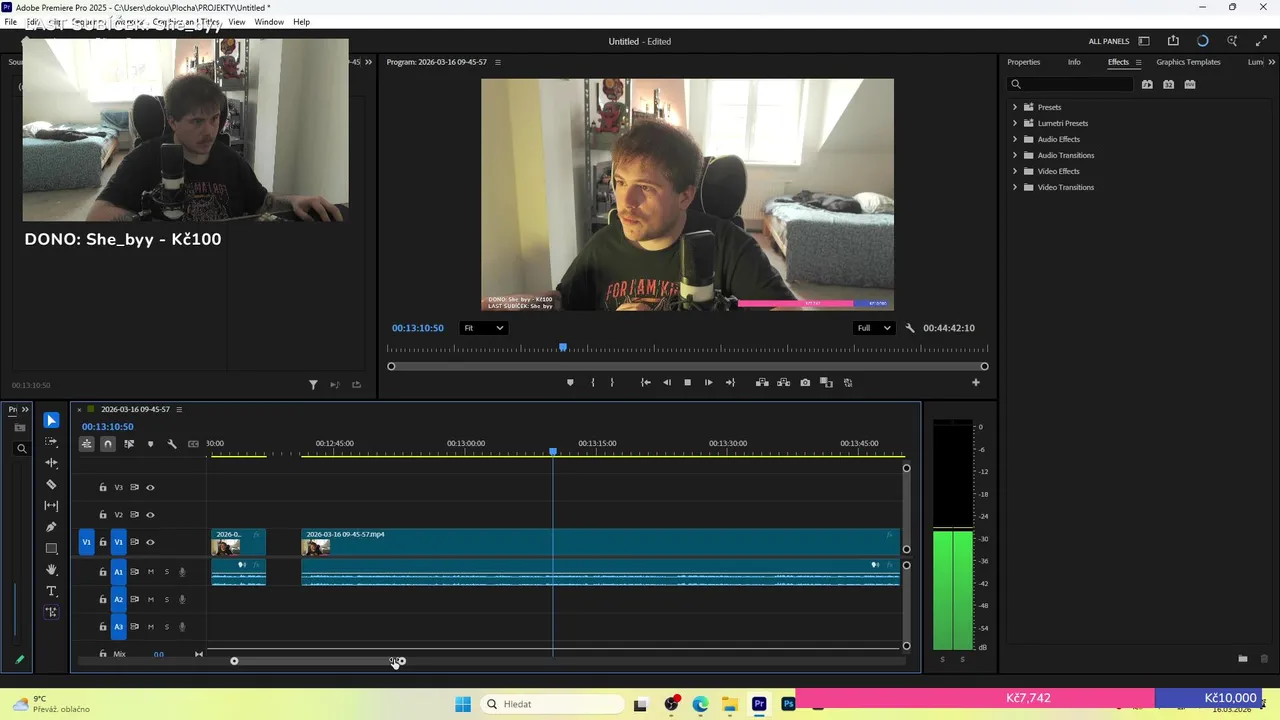Viewport: 1280px width, 720px height.
Task: Click the Lift button in Program monitor
Action: pos(762,382)
